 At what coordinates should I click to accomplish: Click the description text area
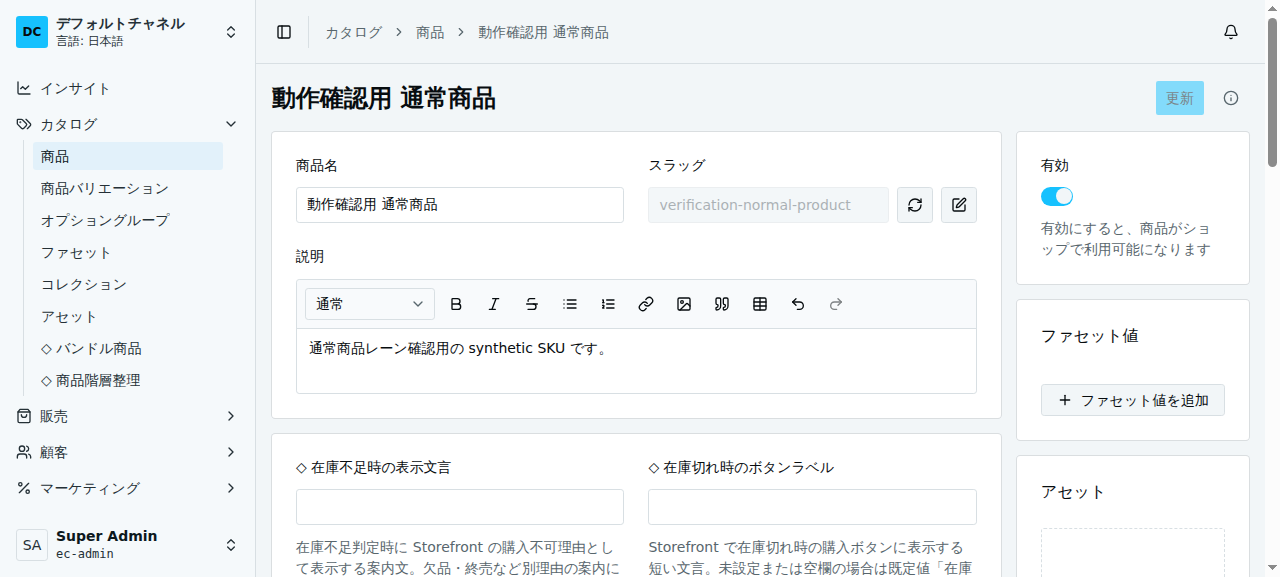[x=636, y=361]
